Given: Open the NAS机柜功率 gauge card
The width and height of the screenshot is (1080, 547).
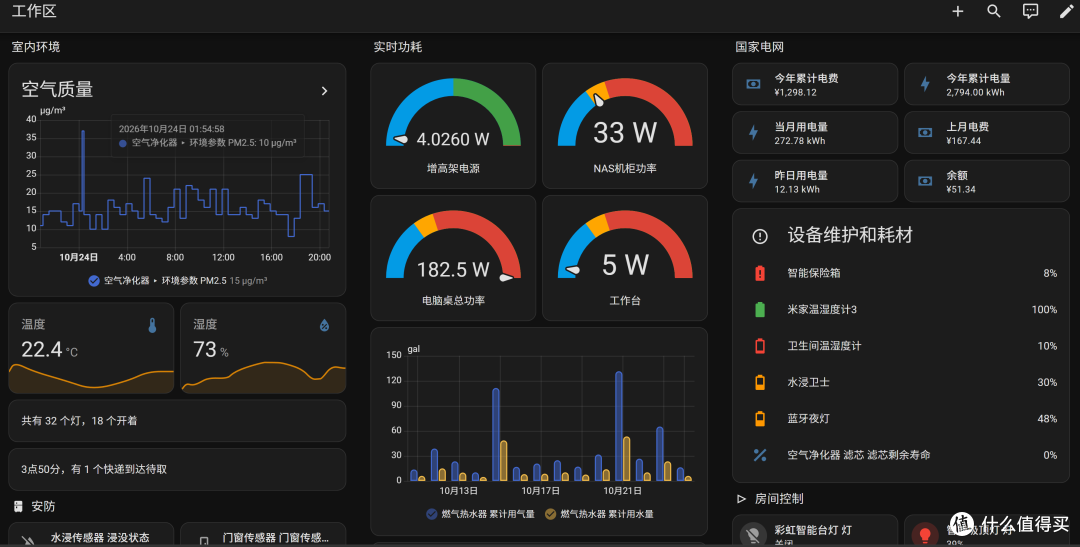Looking at the screenshot, I should point(625,126).
